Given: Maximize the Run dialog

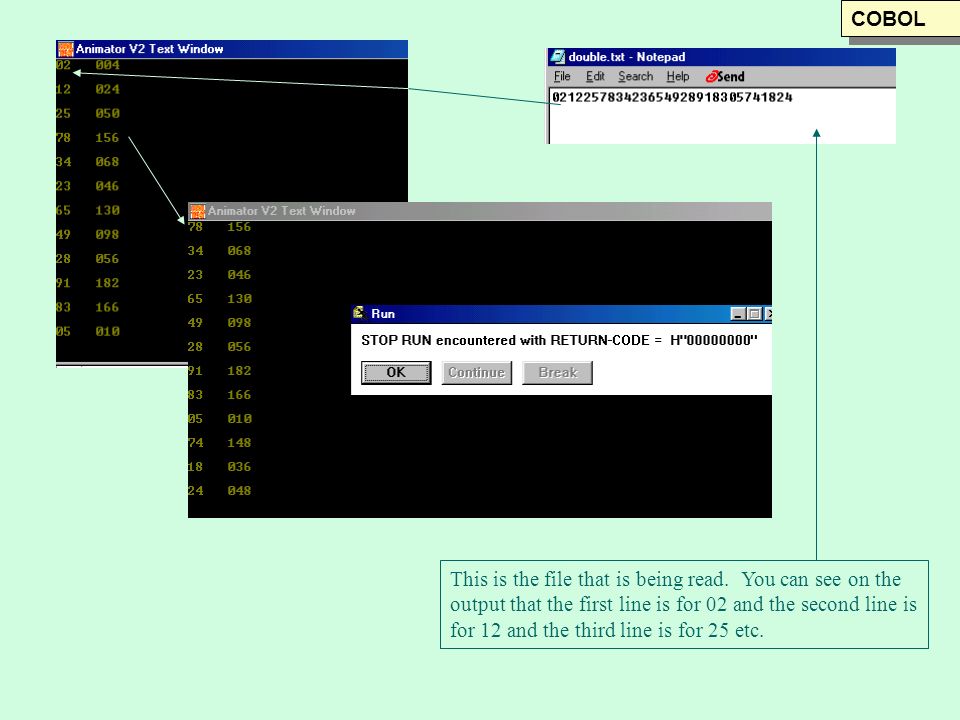Looking at the screenshot, I should point(754,314).
